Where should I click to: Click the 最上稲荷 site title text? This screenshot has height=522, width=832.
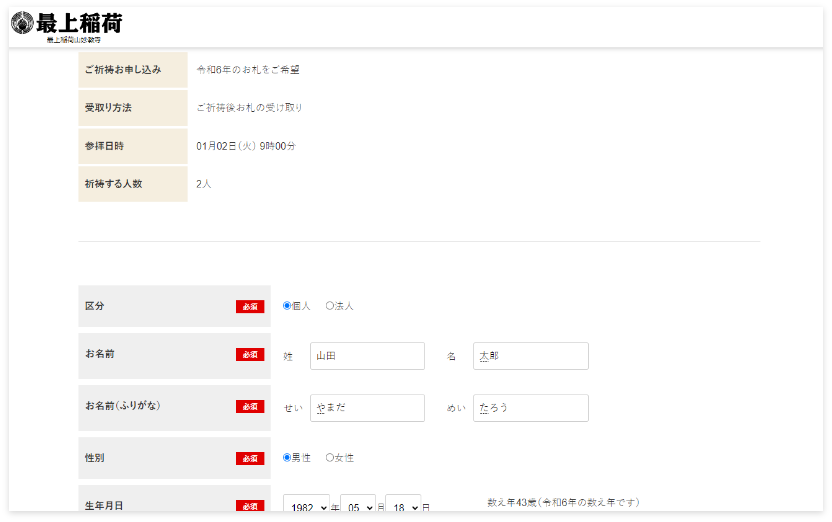80,23
